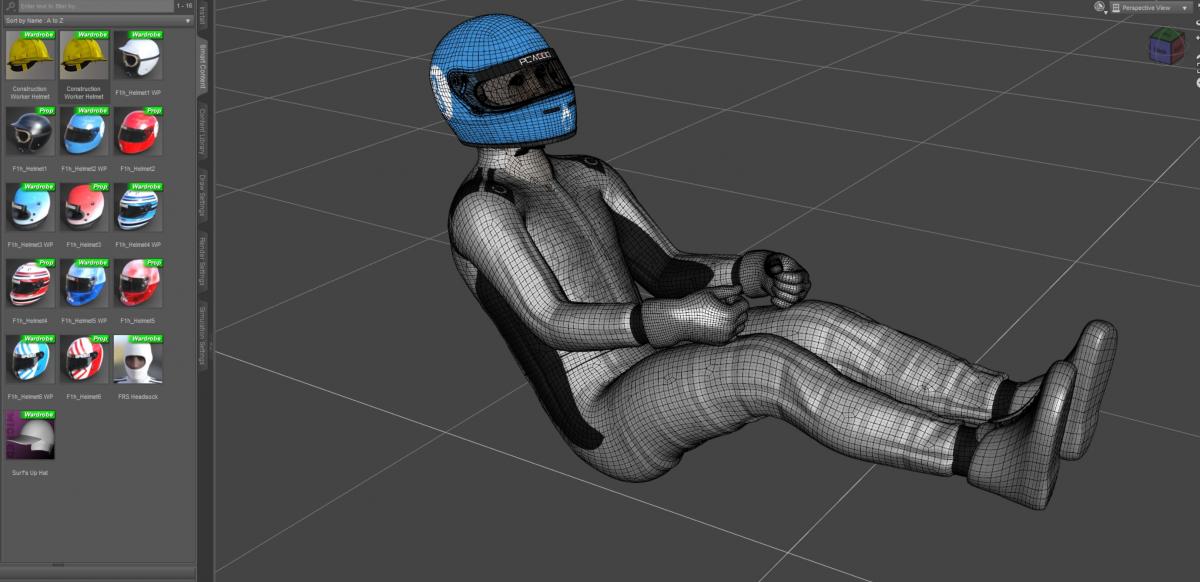
Task: Choose the black F1h_Helmet1 prop
Action: pyautogui.click(x=30, y=133)
